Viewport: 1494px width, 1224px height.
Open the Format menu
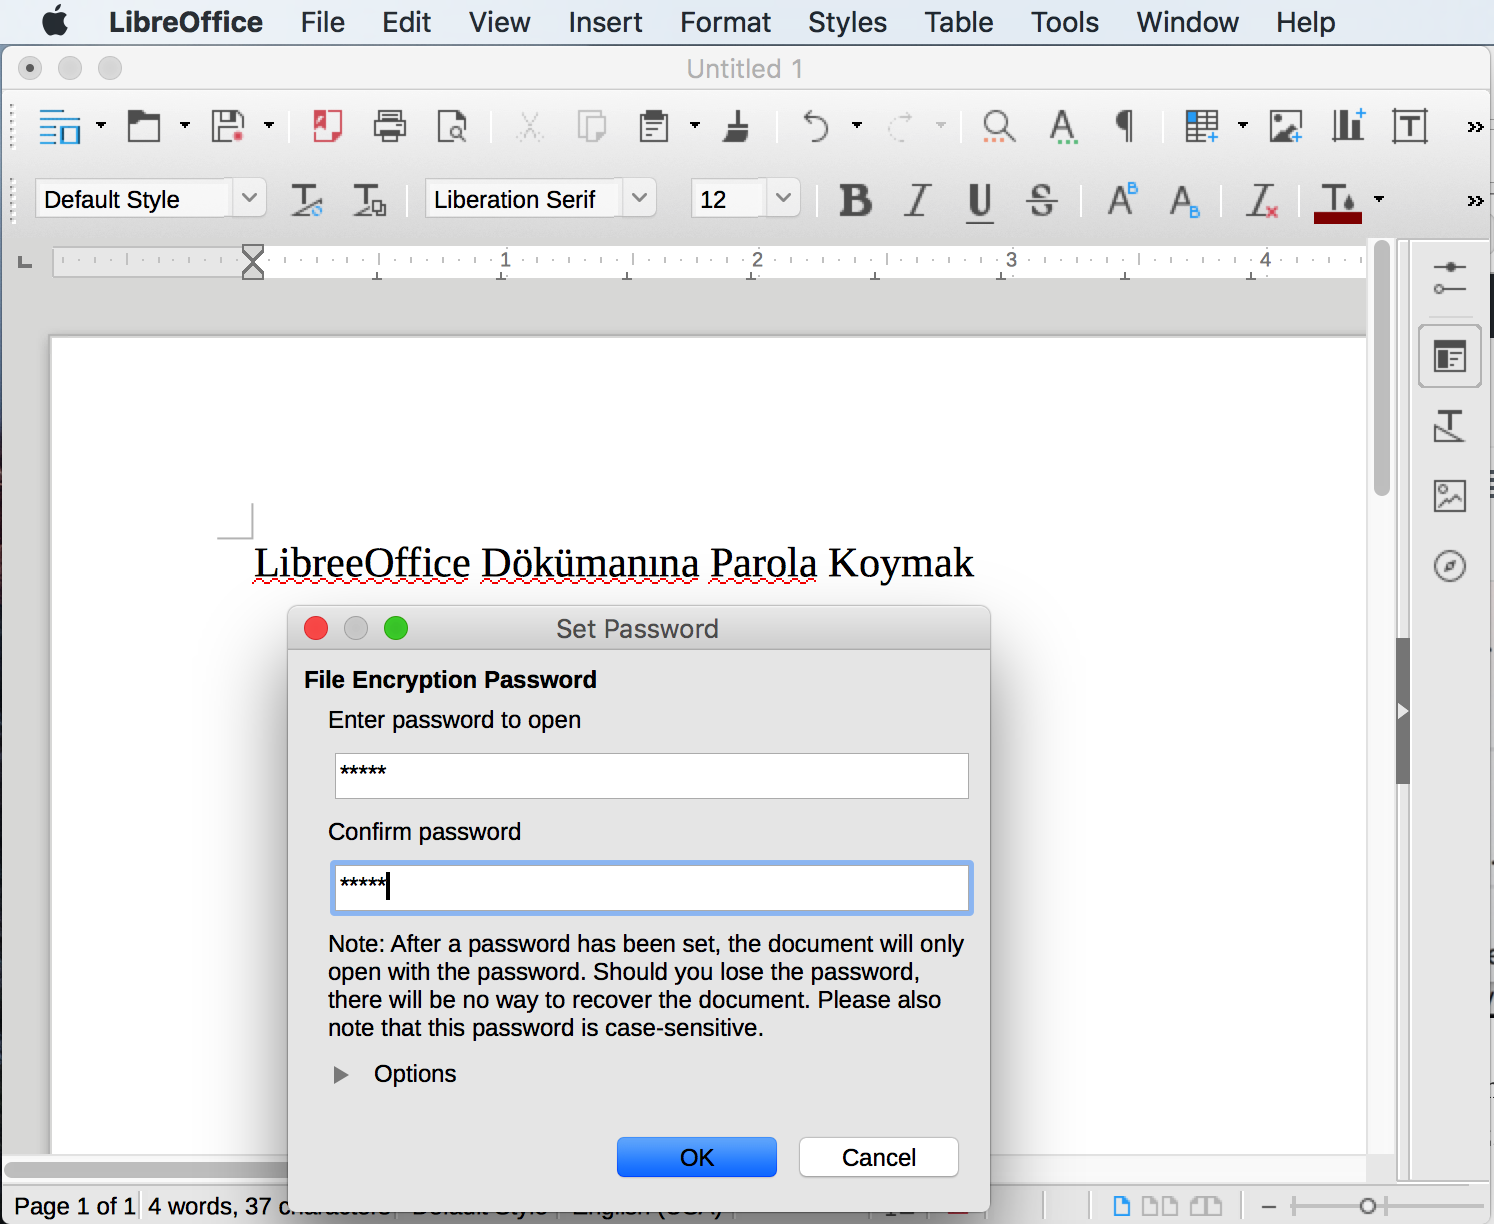pos(725,22)
